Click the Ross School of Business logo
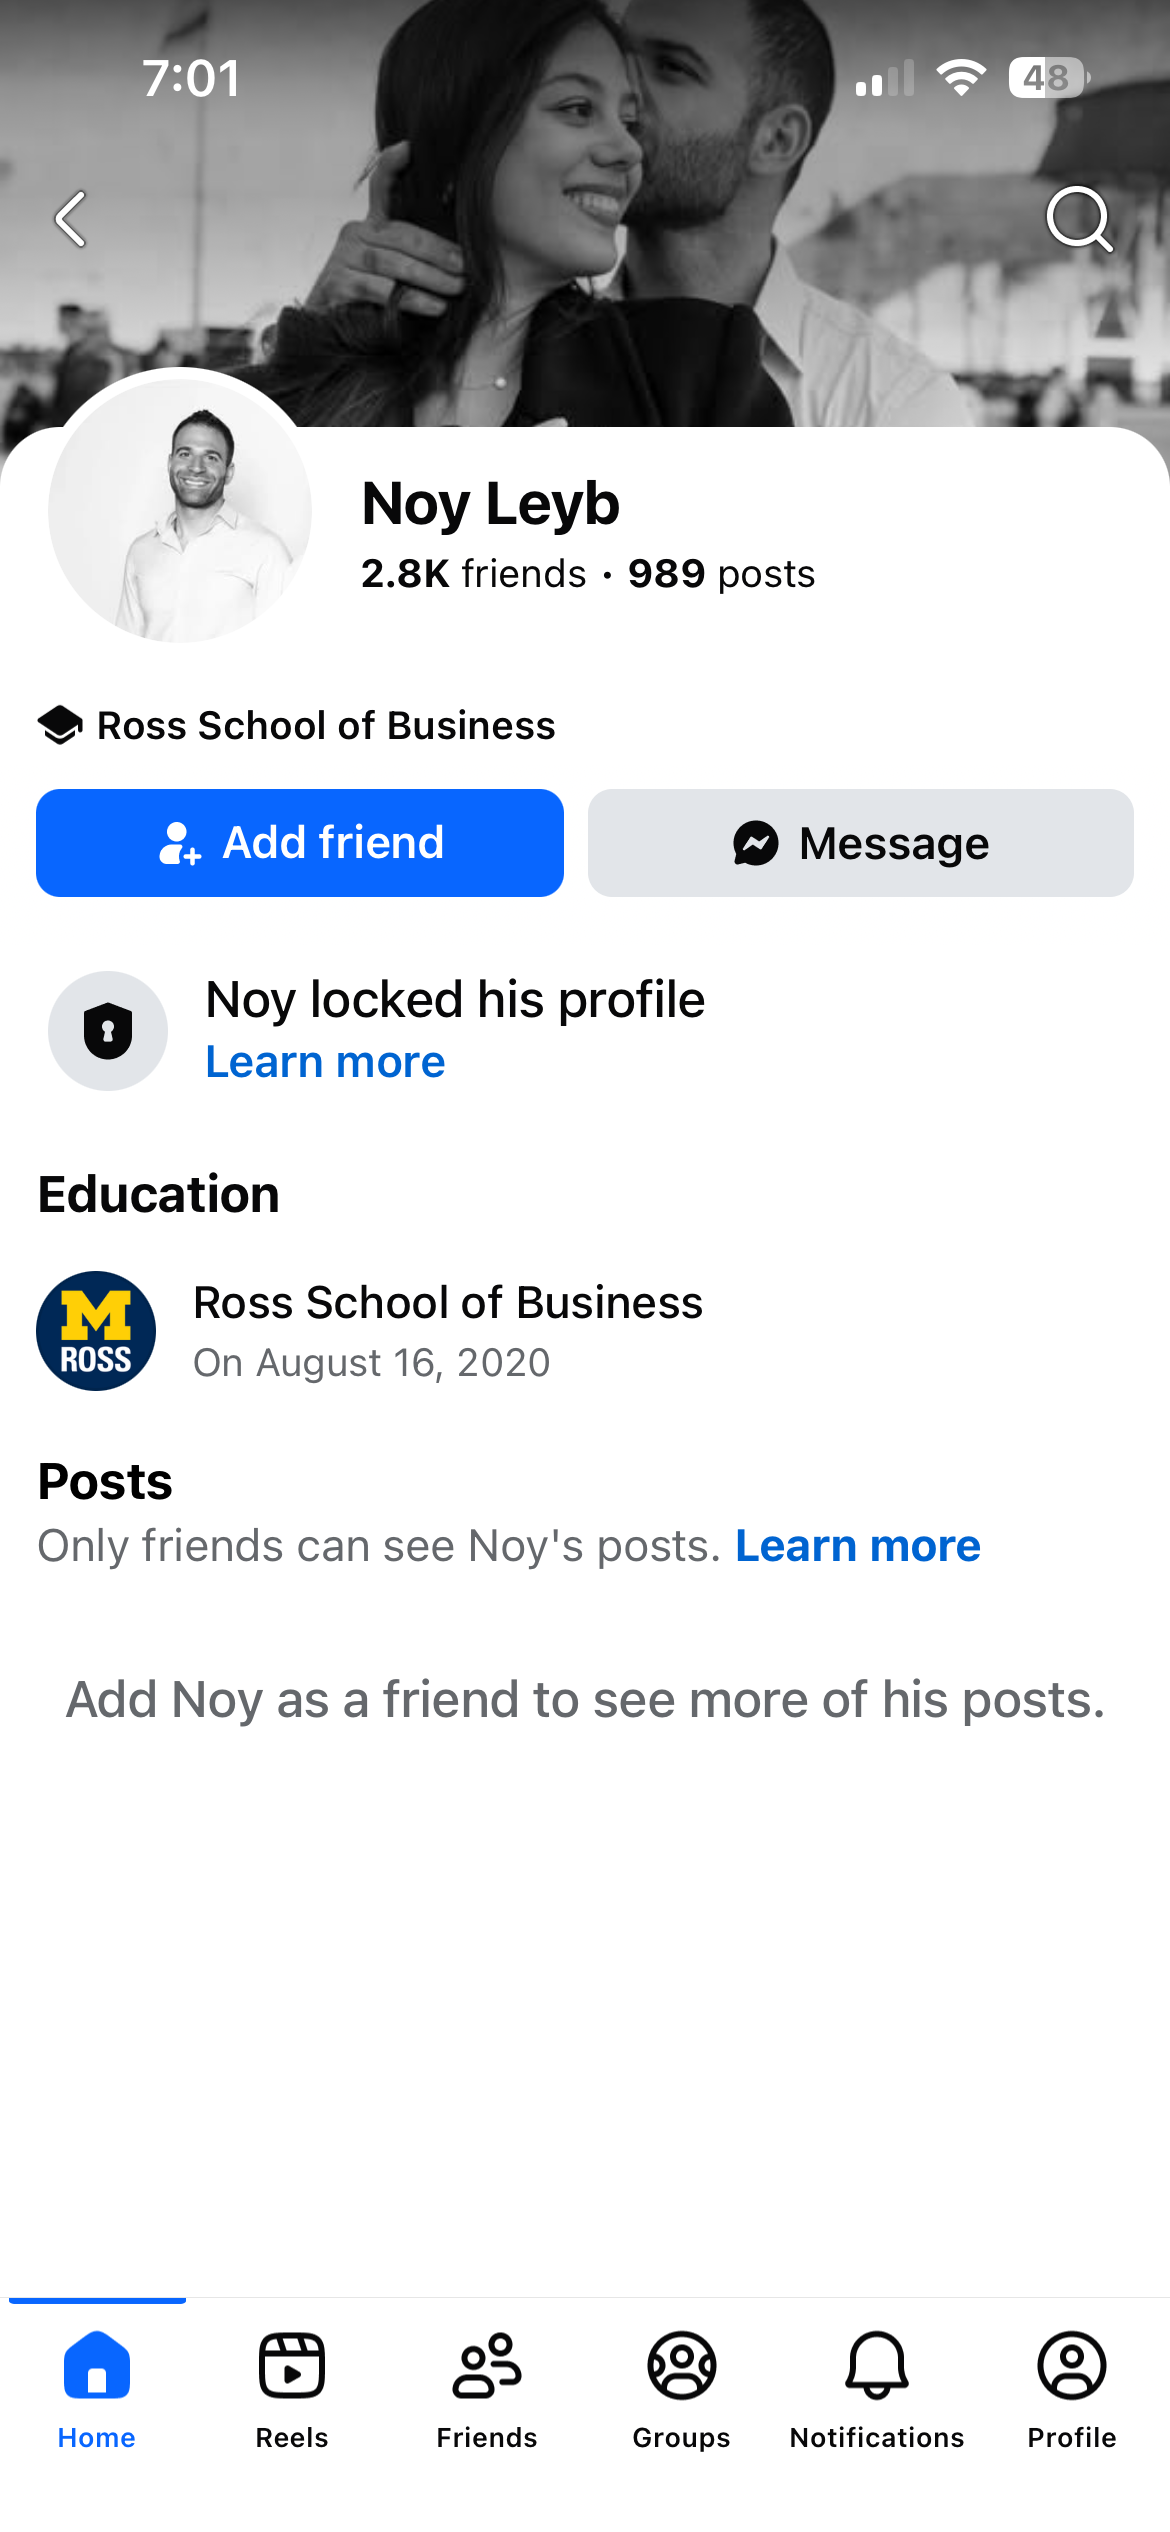Viewport: 1170px width, 2532px height. tap(96, 1331)
